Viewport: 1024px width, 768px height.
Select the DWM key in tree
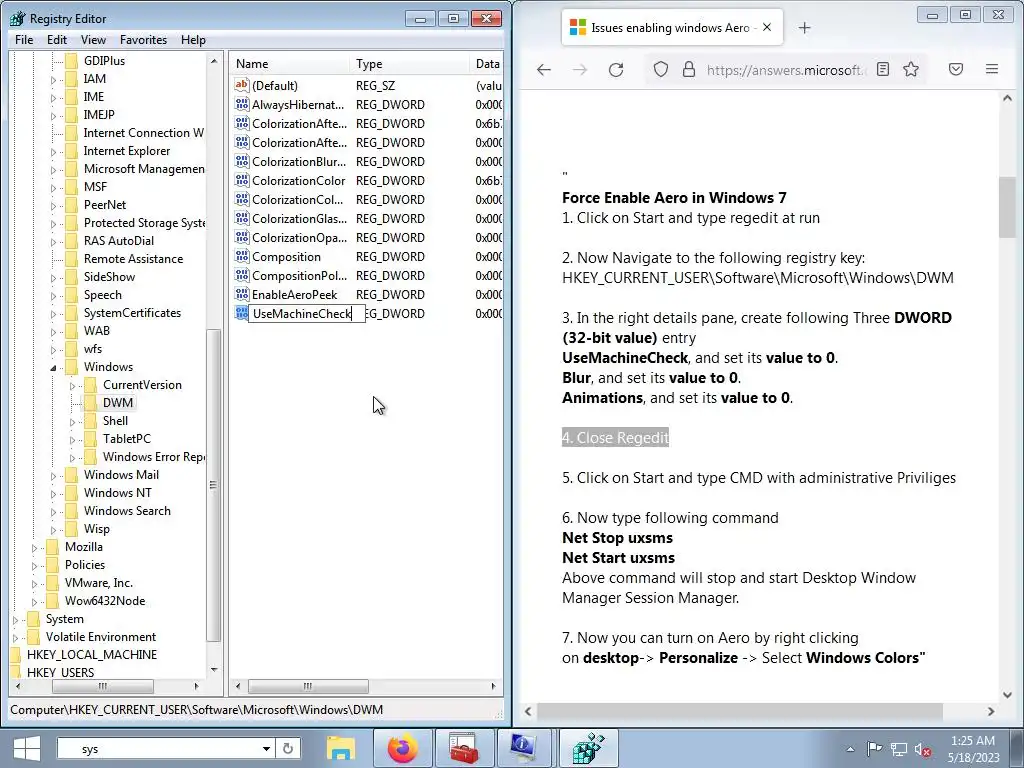tap(118, 403)
